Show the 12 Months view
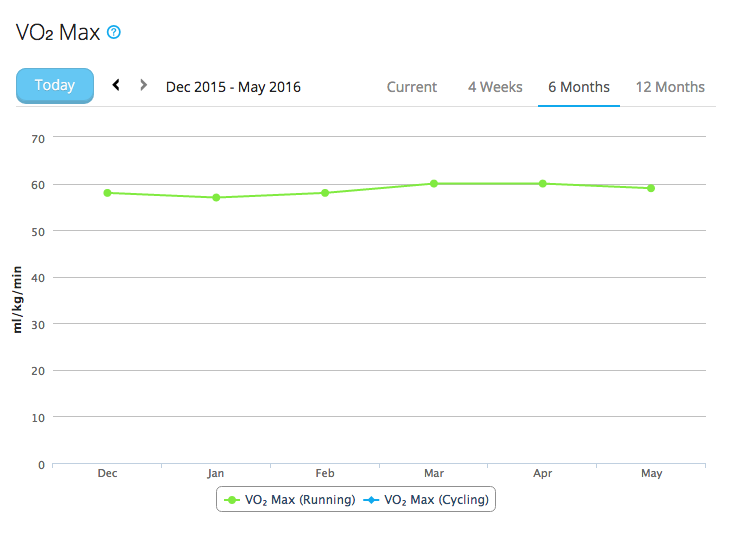 670,87
